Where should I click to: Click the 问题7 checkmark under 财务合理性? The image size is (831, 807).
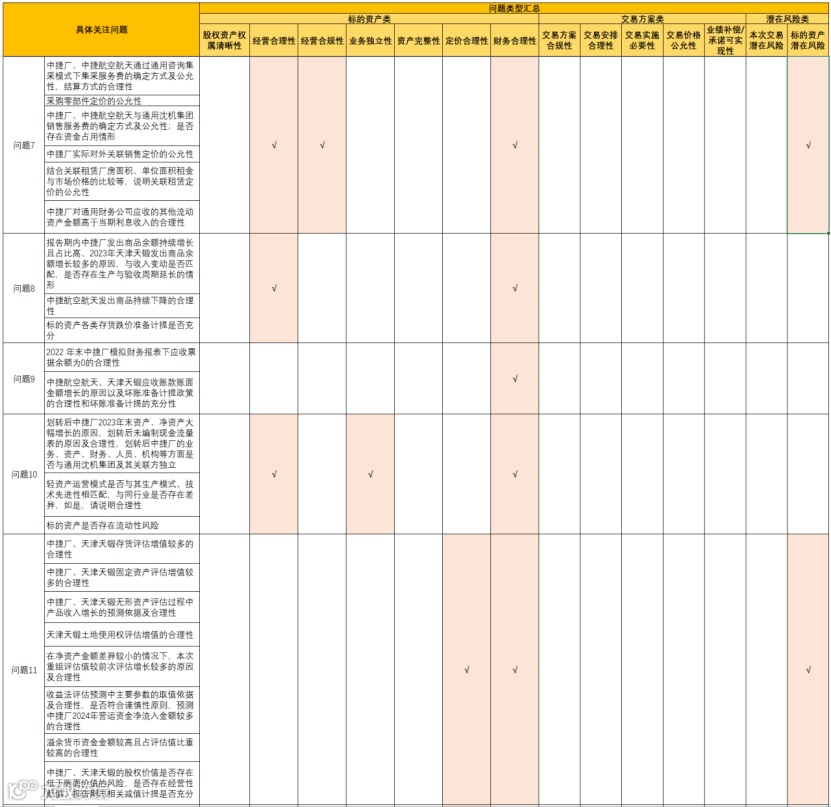pyautogui.click(x=515, y=145)
